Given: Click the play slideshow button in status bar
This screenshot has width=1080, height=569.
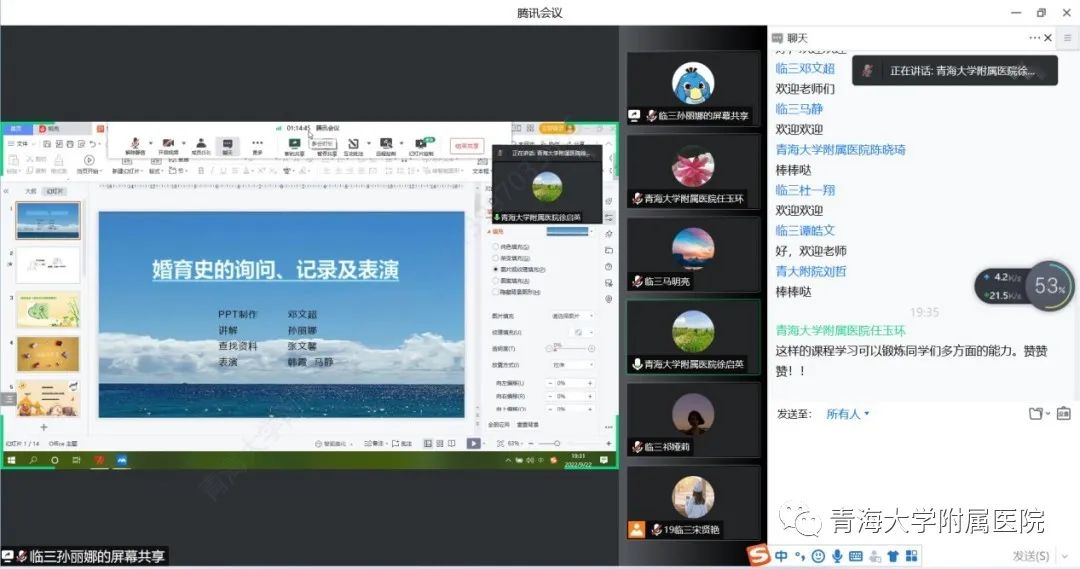Looking at the screenshot, I should (473, 444).
